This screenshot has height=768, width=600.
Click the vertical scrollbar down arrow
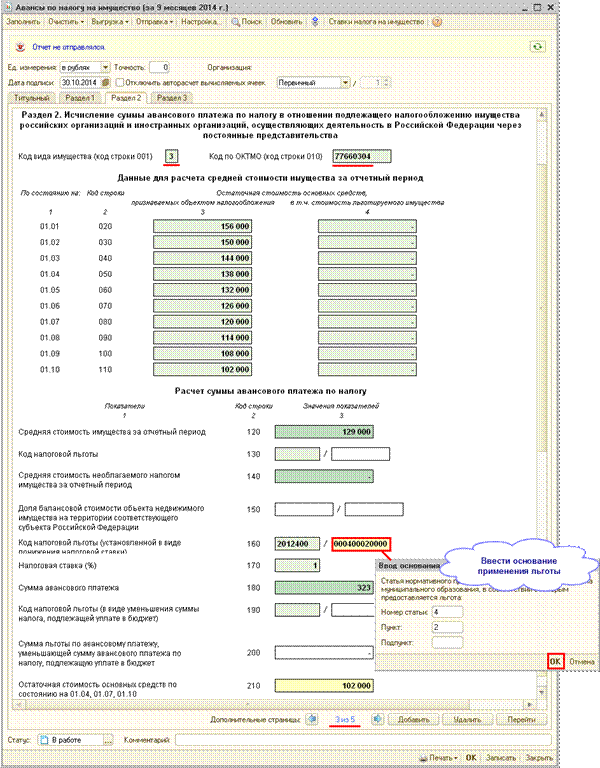pyautogui.click(x=542, y=693)
